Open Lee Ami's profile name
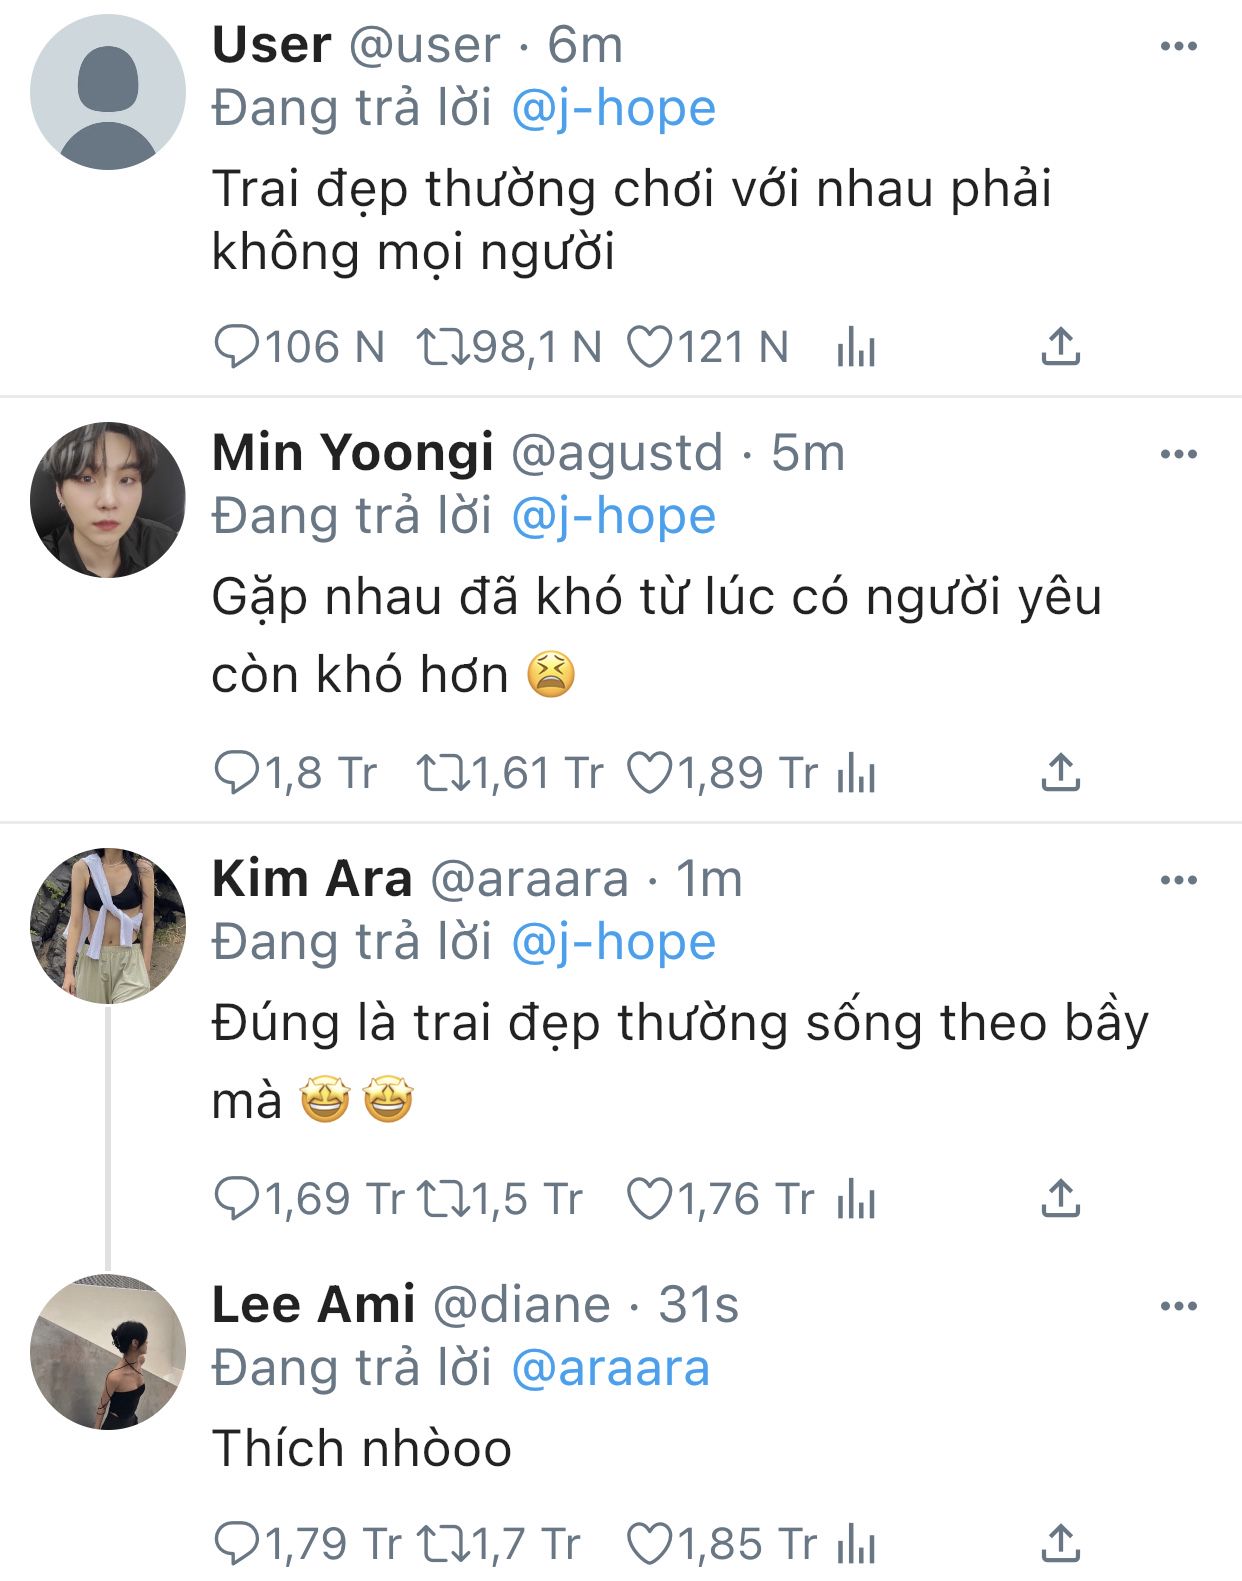 pos(313,1305)
